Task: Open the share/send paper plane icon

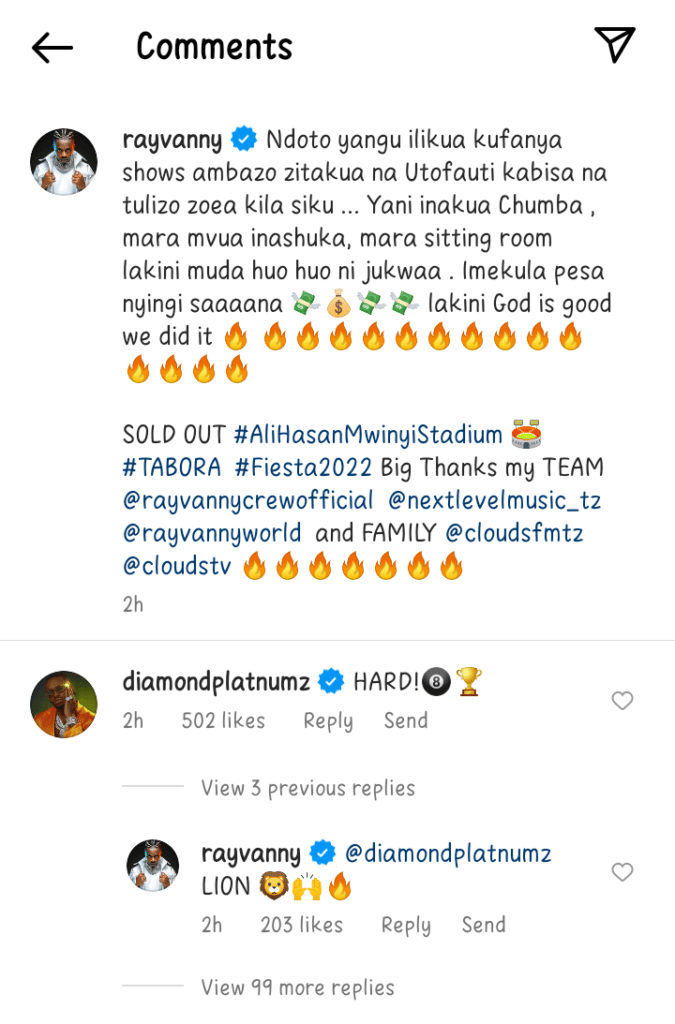Action: [x=615, y=45]
